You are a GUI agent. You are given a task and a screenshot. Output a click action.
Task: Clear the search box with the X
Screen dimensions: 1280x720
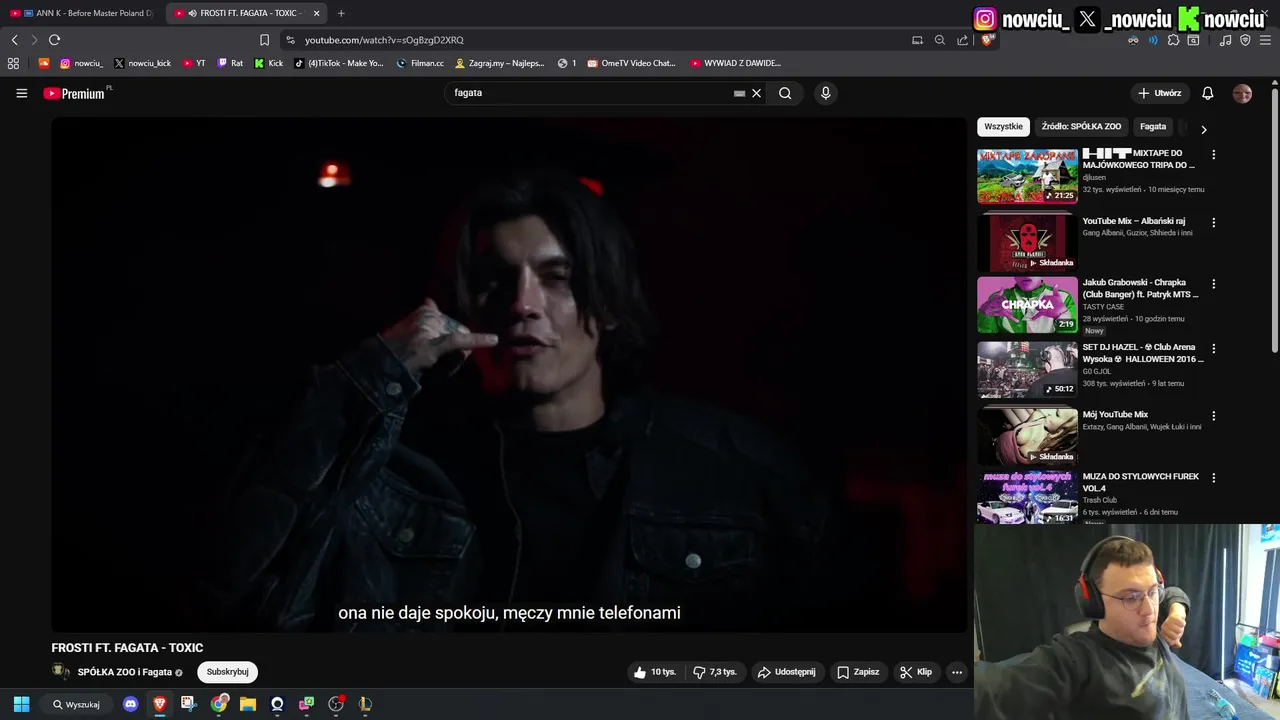point(756,93)
